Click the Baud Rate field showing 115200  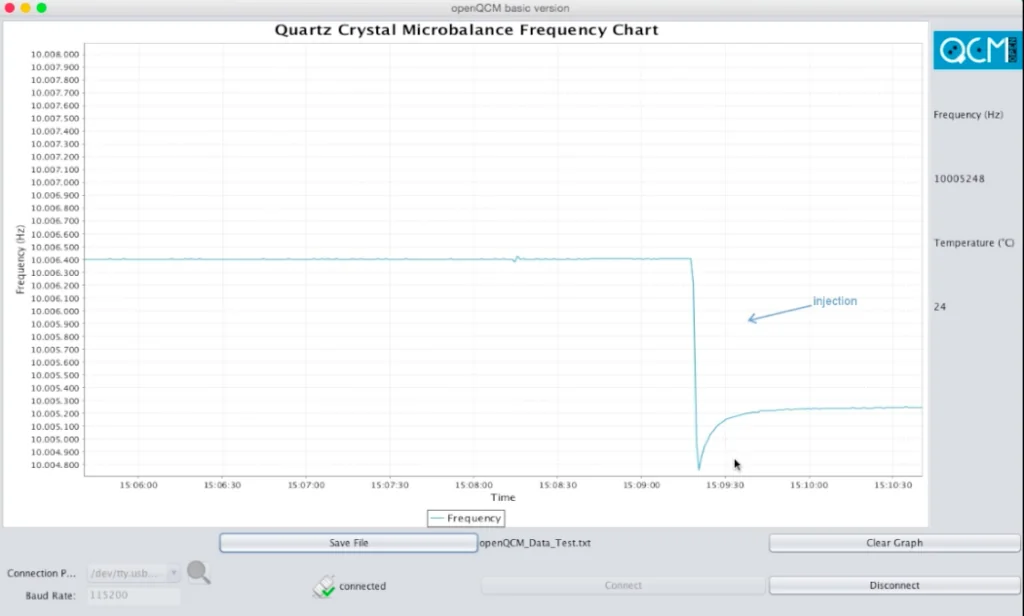[133, 595]
